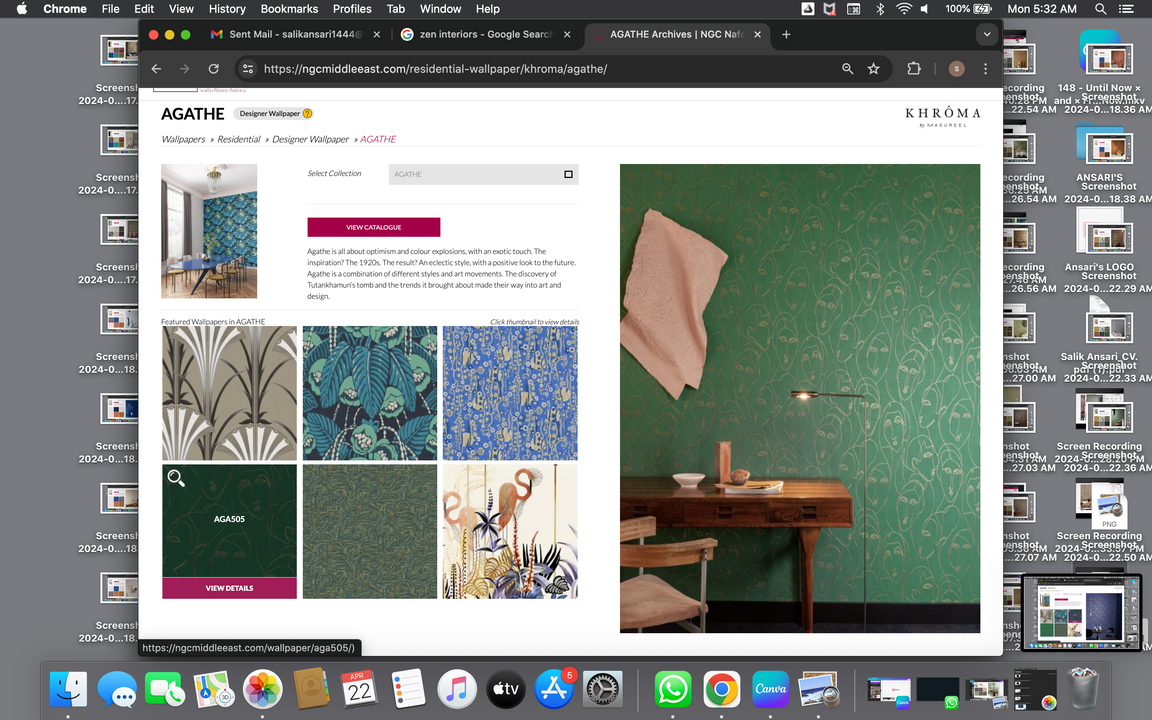
Task: Open the KHROMA by Masureel logo
Action: point(943,116)
